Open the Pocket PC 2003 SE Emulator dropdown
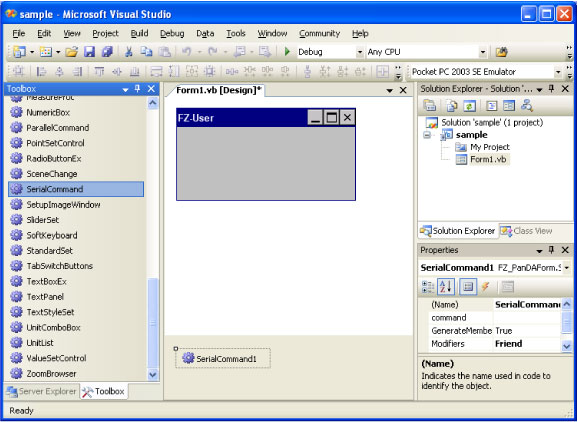 558,72
